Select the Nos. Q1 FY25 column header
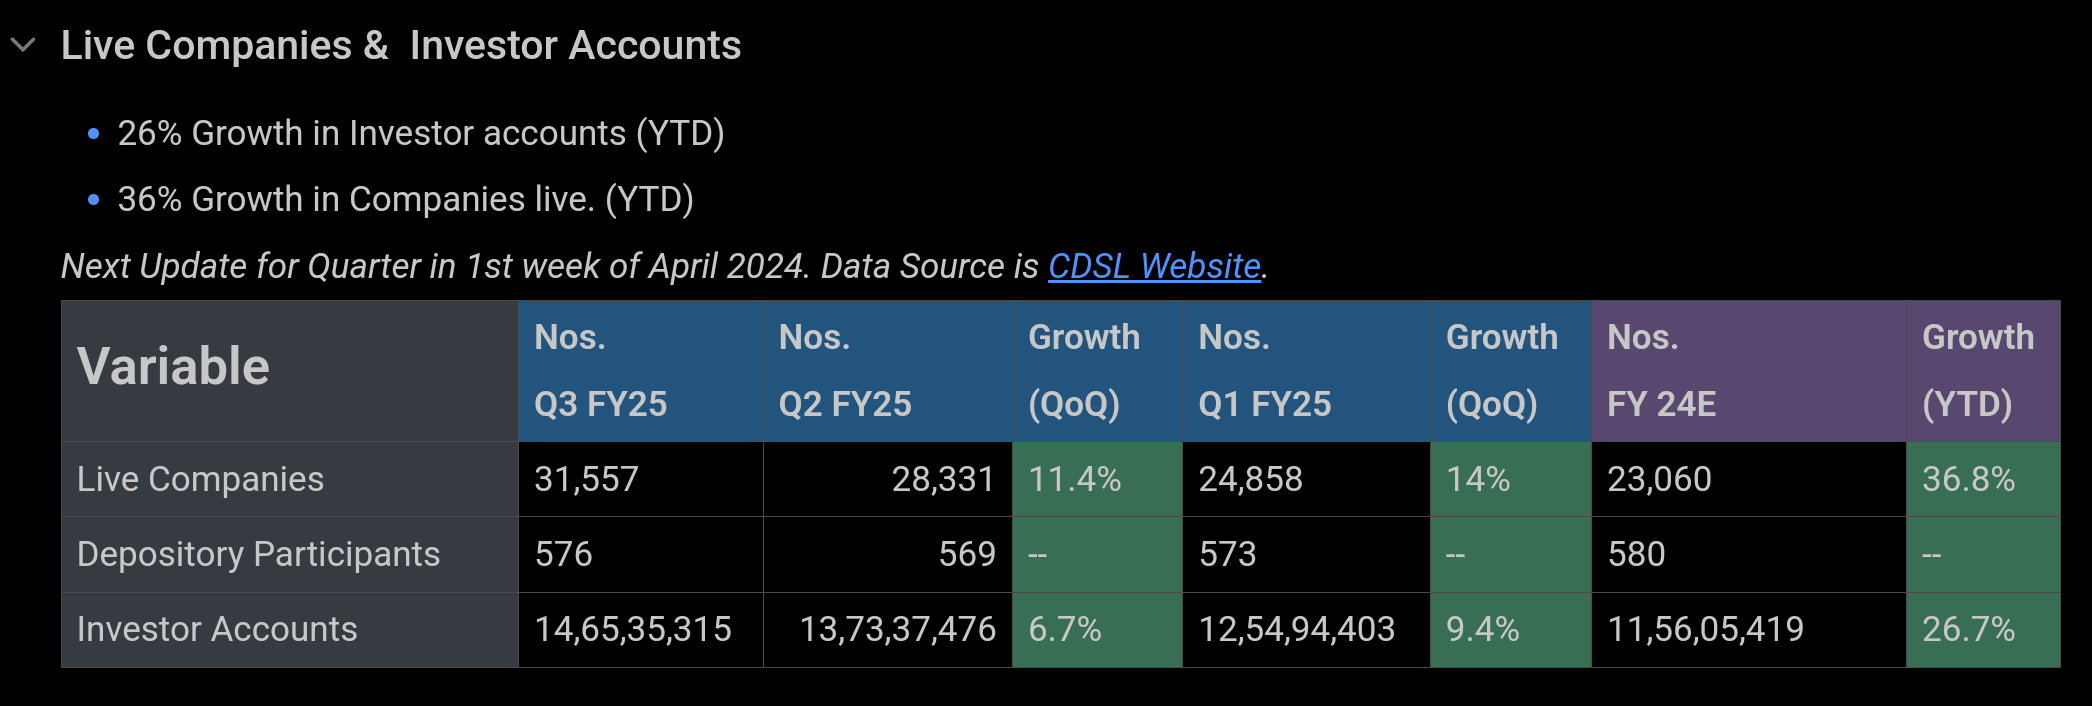This screenshot has height=706, width=2092. pyautogui.click(x=1305, y=370)
